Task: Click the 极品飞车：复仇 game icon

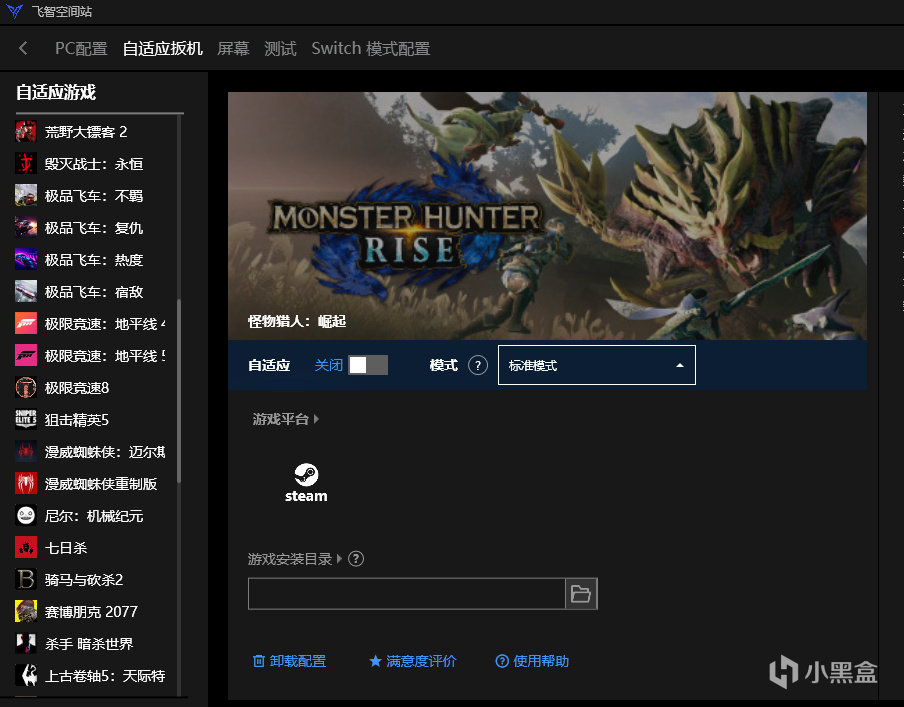Action: pos(26,227)
